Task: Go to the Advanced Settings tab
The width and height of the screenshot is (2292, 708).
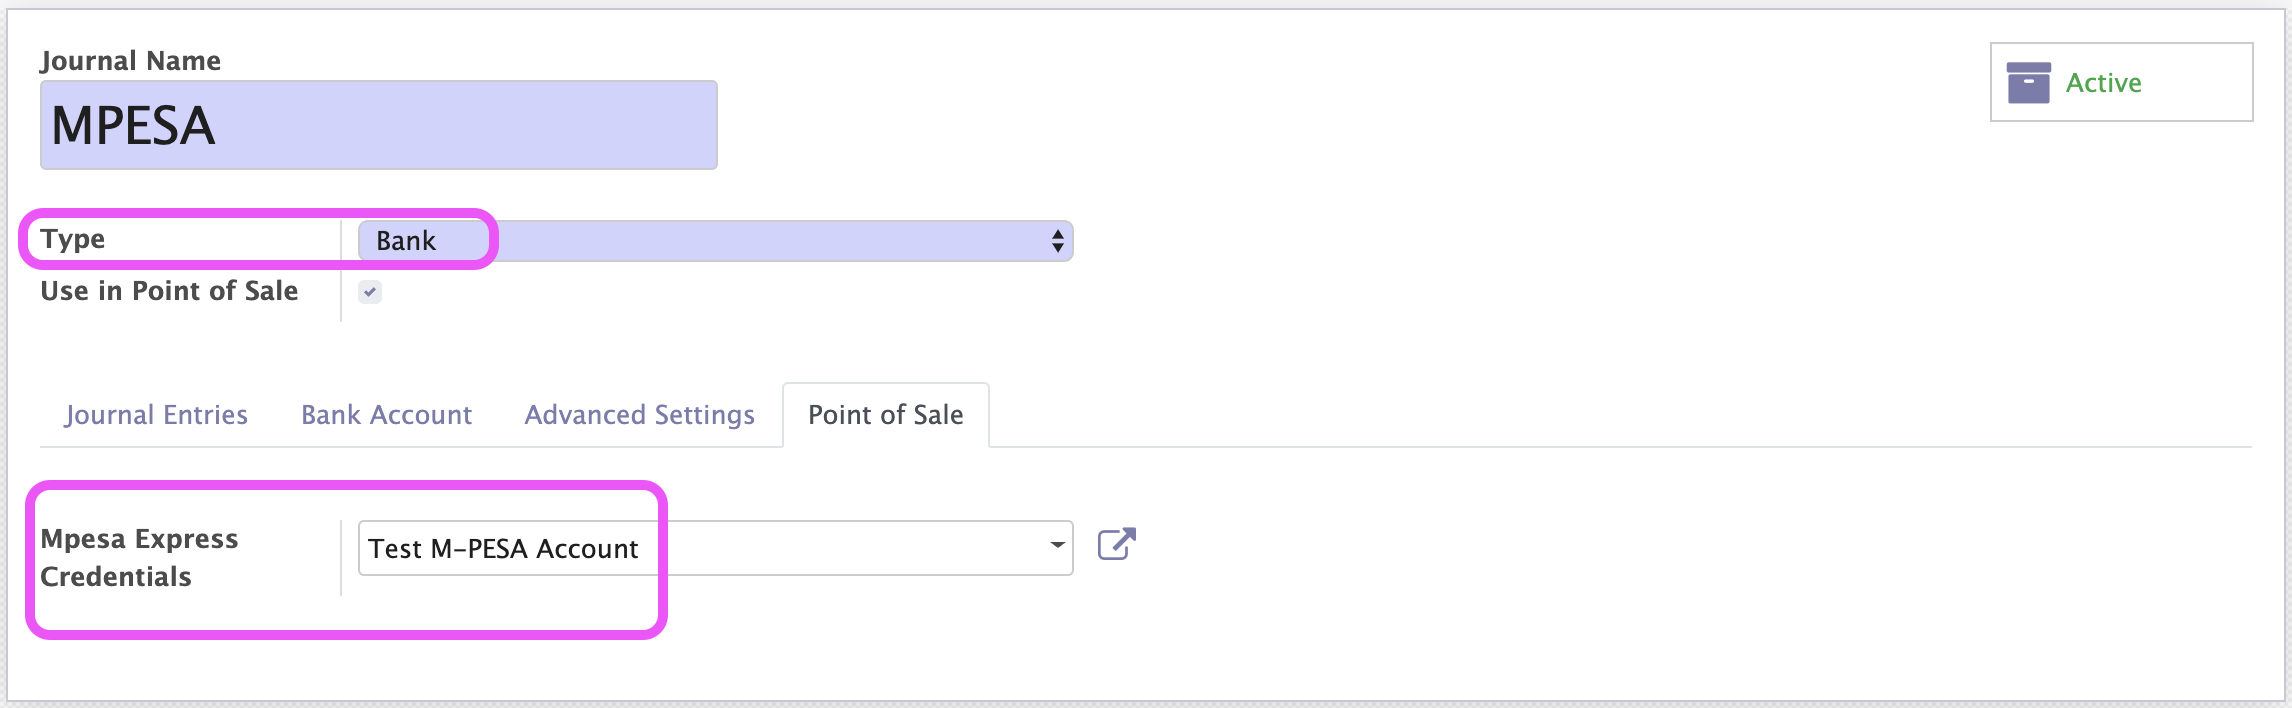Action: [x=640, y=415]
